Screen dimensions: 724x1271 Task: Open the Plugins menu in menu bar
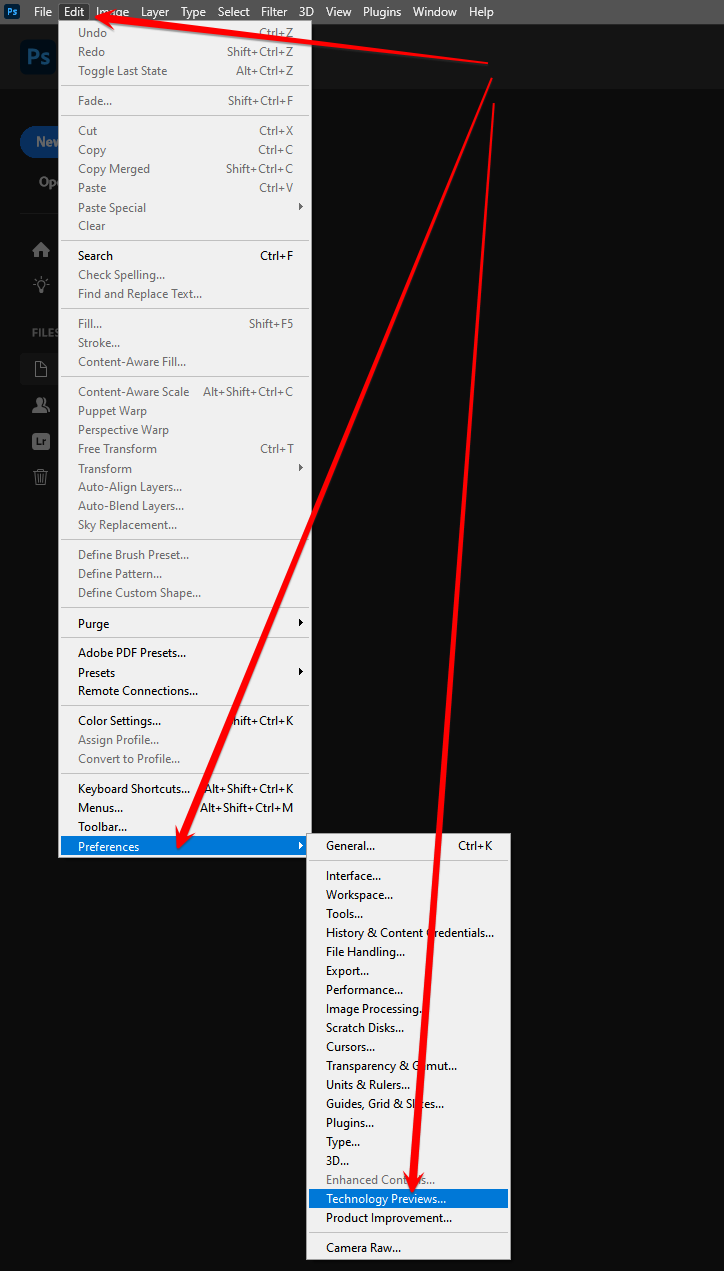(x=382, y=12)
